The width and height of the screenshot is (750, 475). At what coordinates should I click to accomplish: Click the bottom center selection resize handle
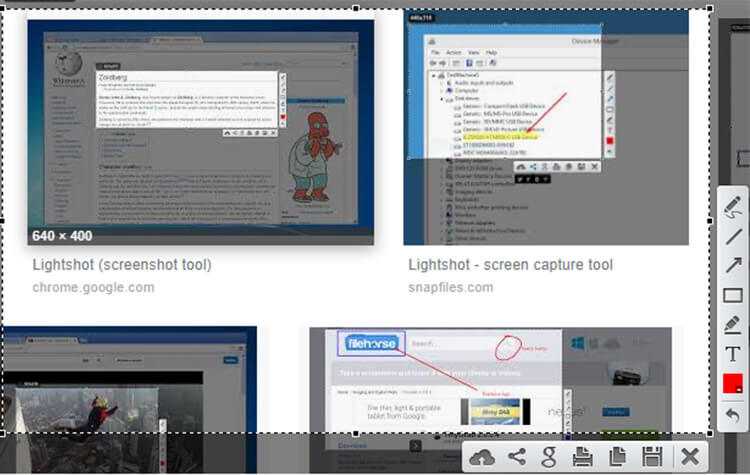(x=356, y=434)
